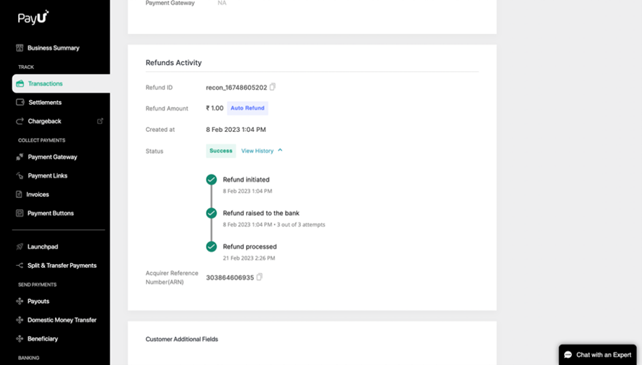Click the Chat with an Expert button
Viewport: 642px width, 365px height.
coord(597,355)
